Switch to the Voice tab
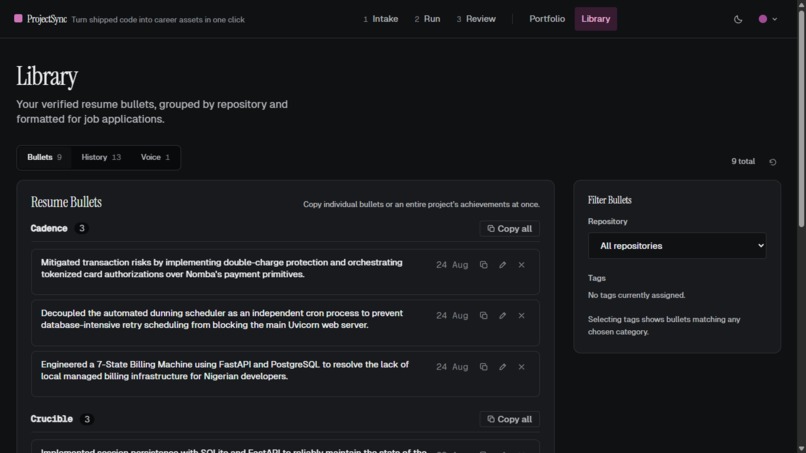This screenshot has height=453, width=806. 155,157
